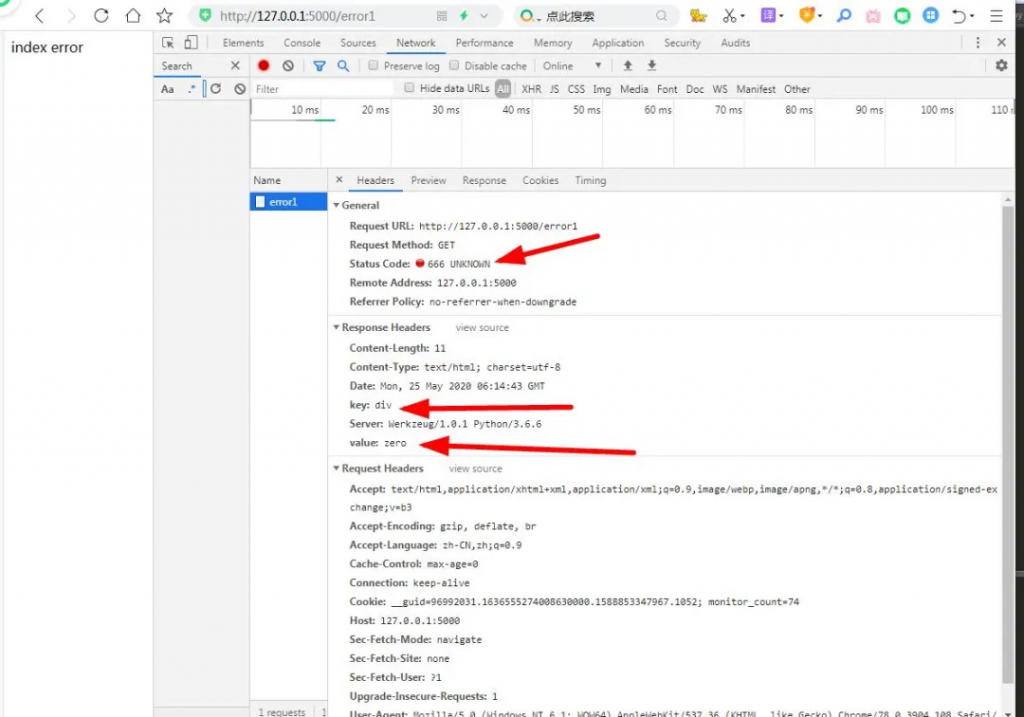Go to the browser home page
1024x717 pixels.
point(132,16)
